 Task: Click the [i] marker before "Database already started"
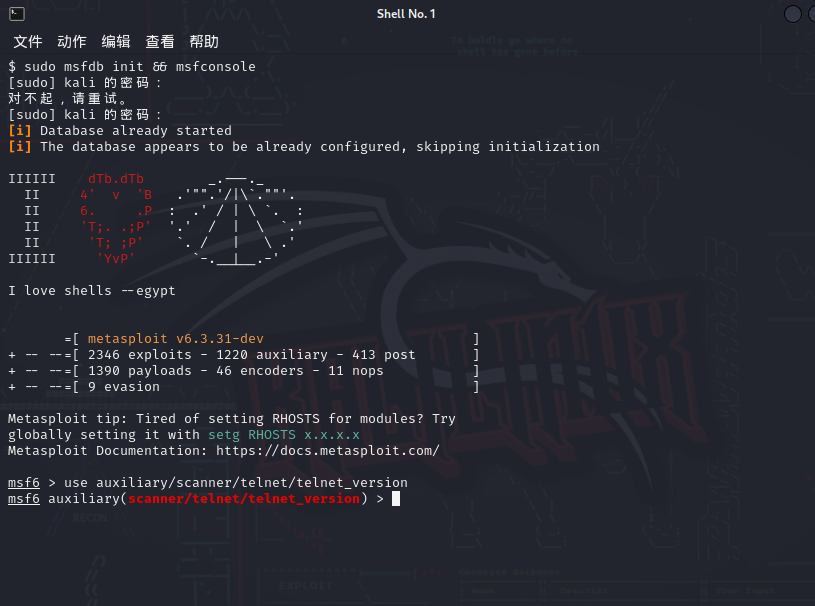[20, 131]
